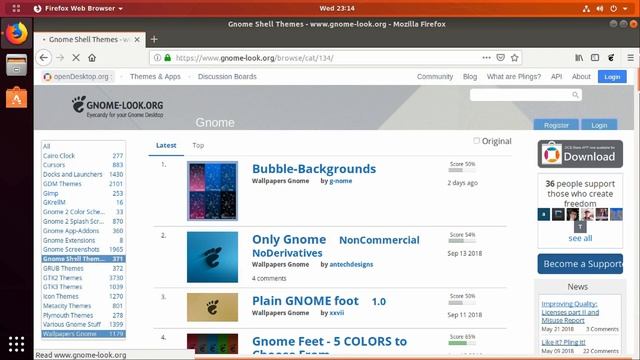Open the Blog menu item

(x=470, y=77)
